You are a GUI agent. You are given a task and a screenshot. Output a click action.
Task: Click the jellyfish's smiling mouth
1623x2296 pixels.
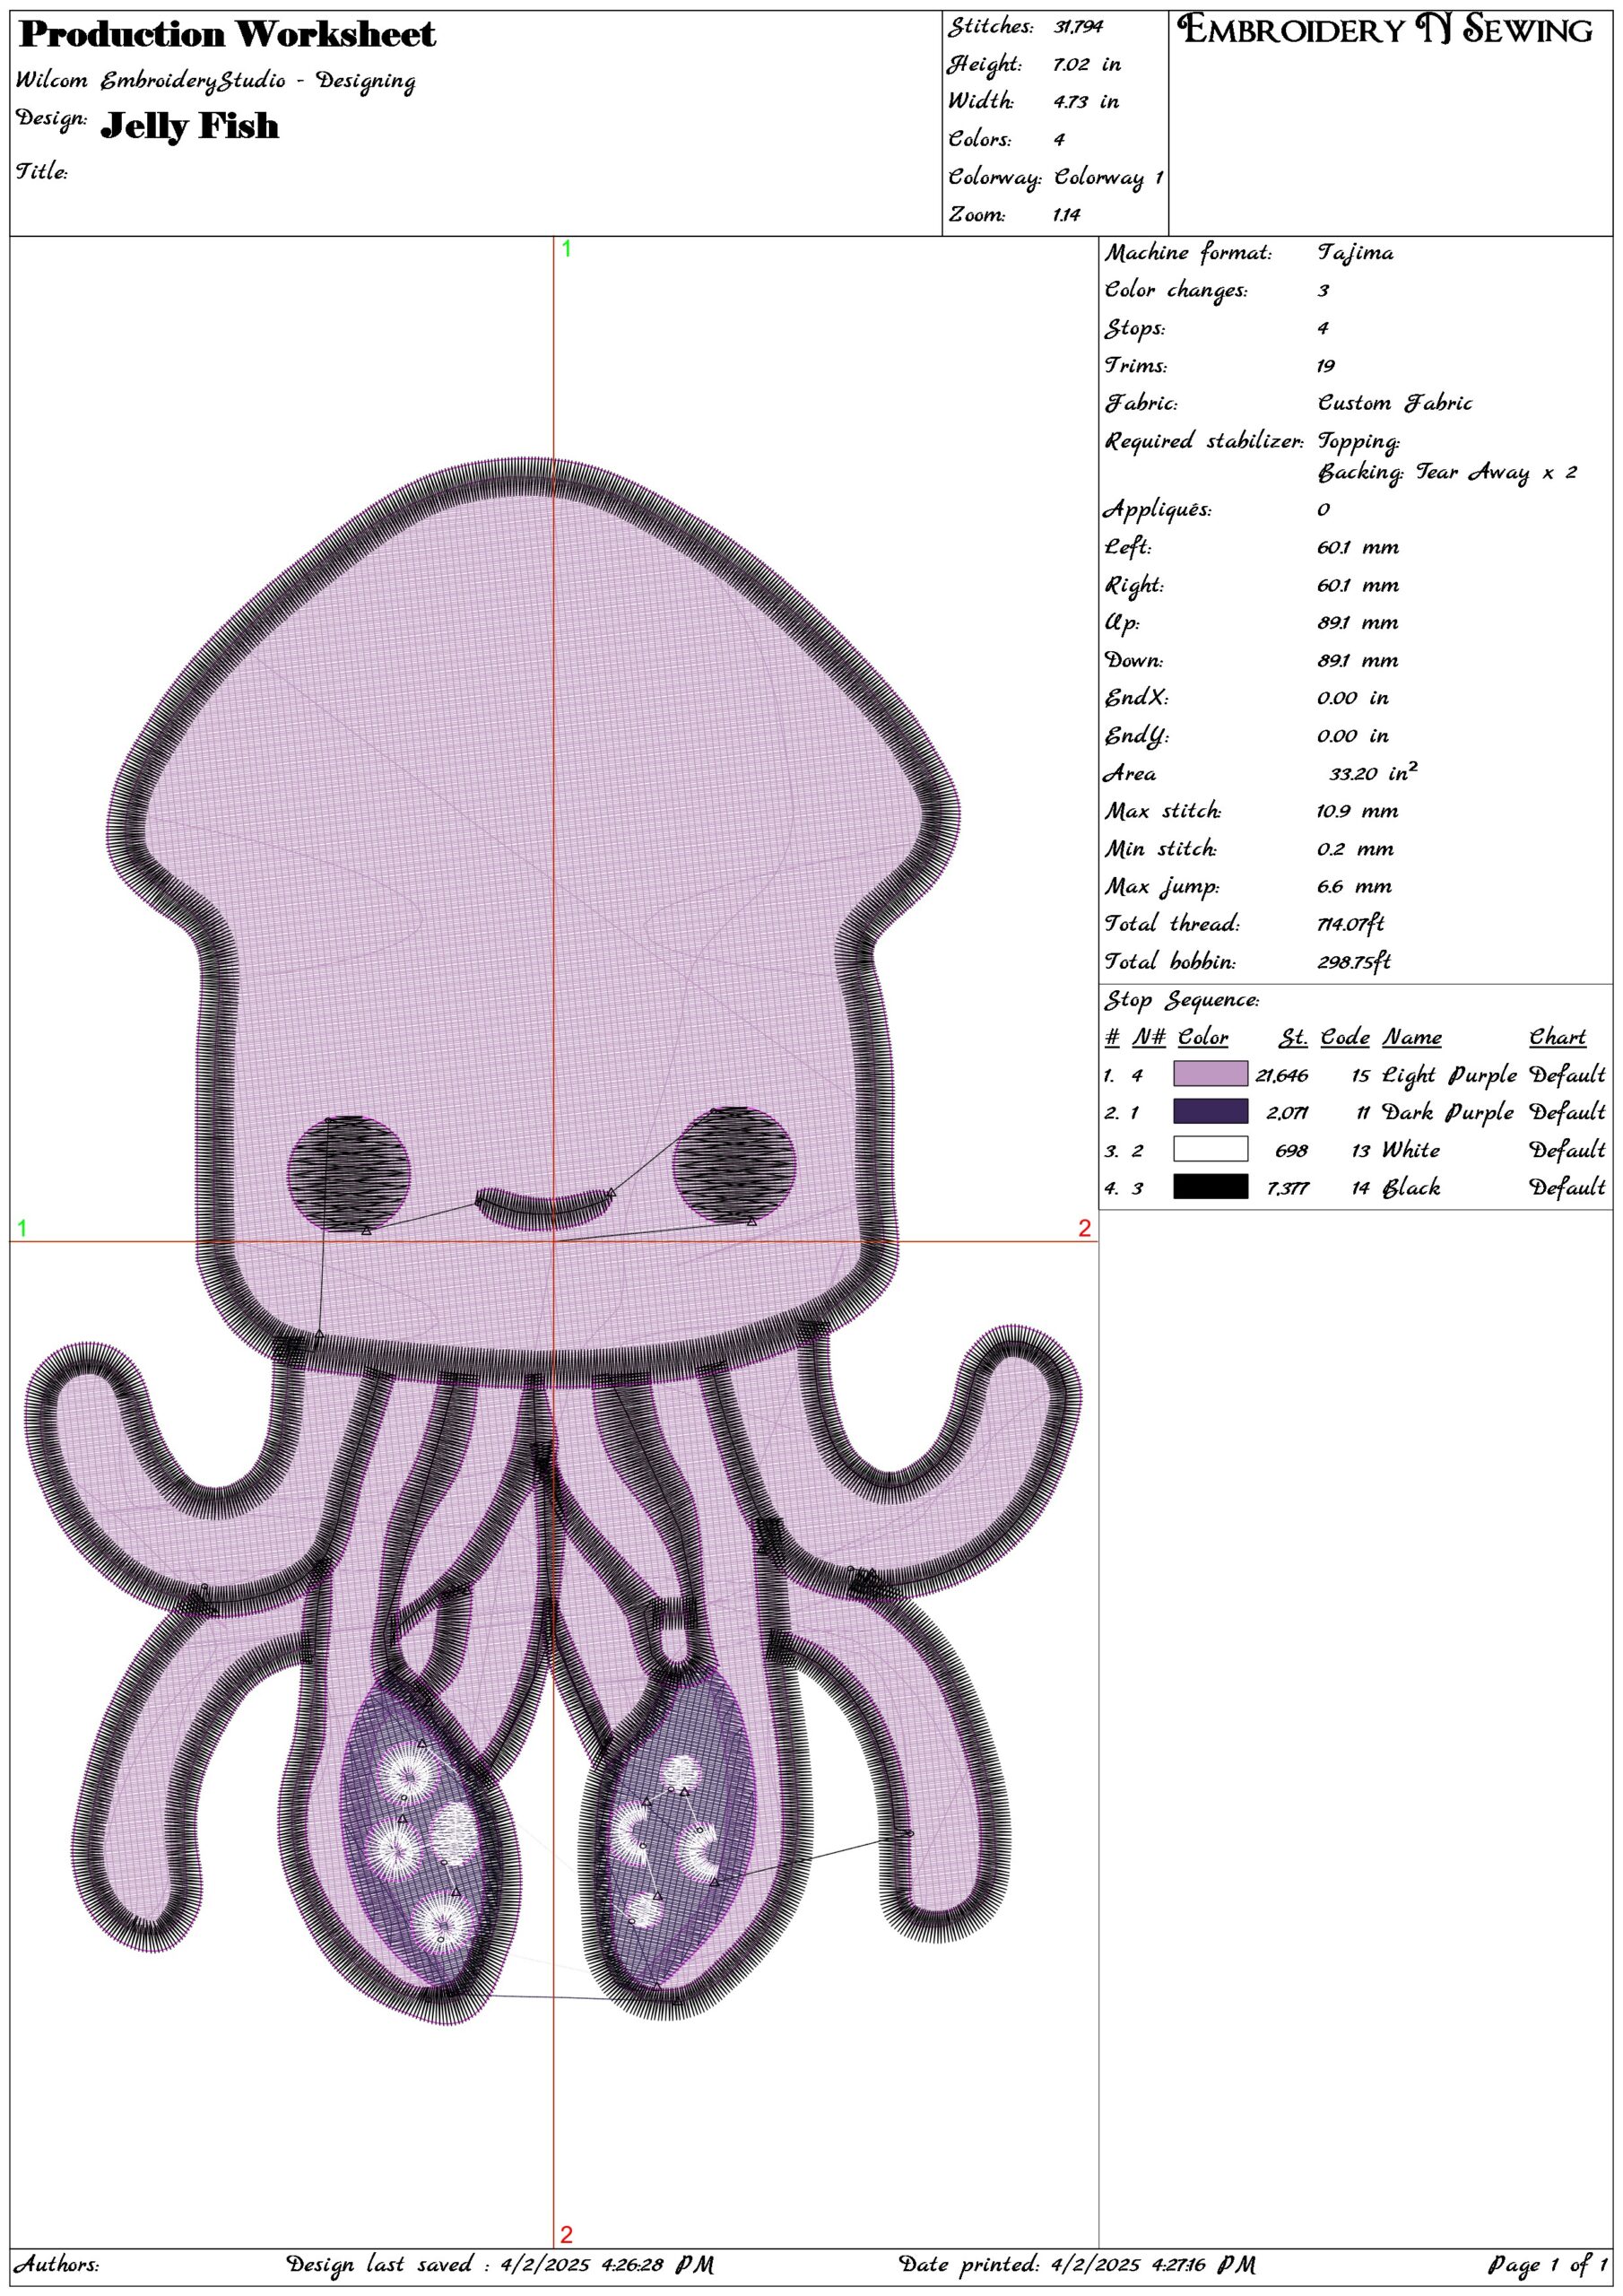tap(546, 1208)
